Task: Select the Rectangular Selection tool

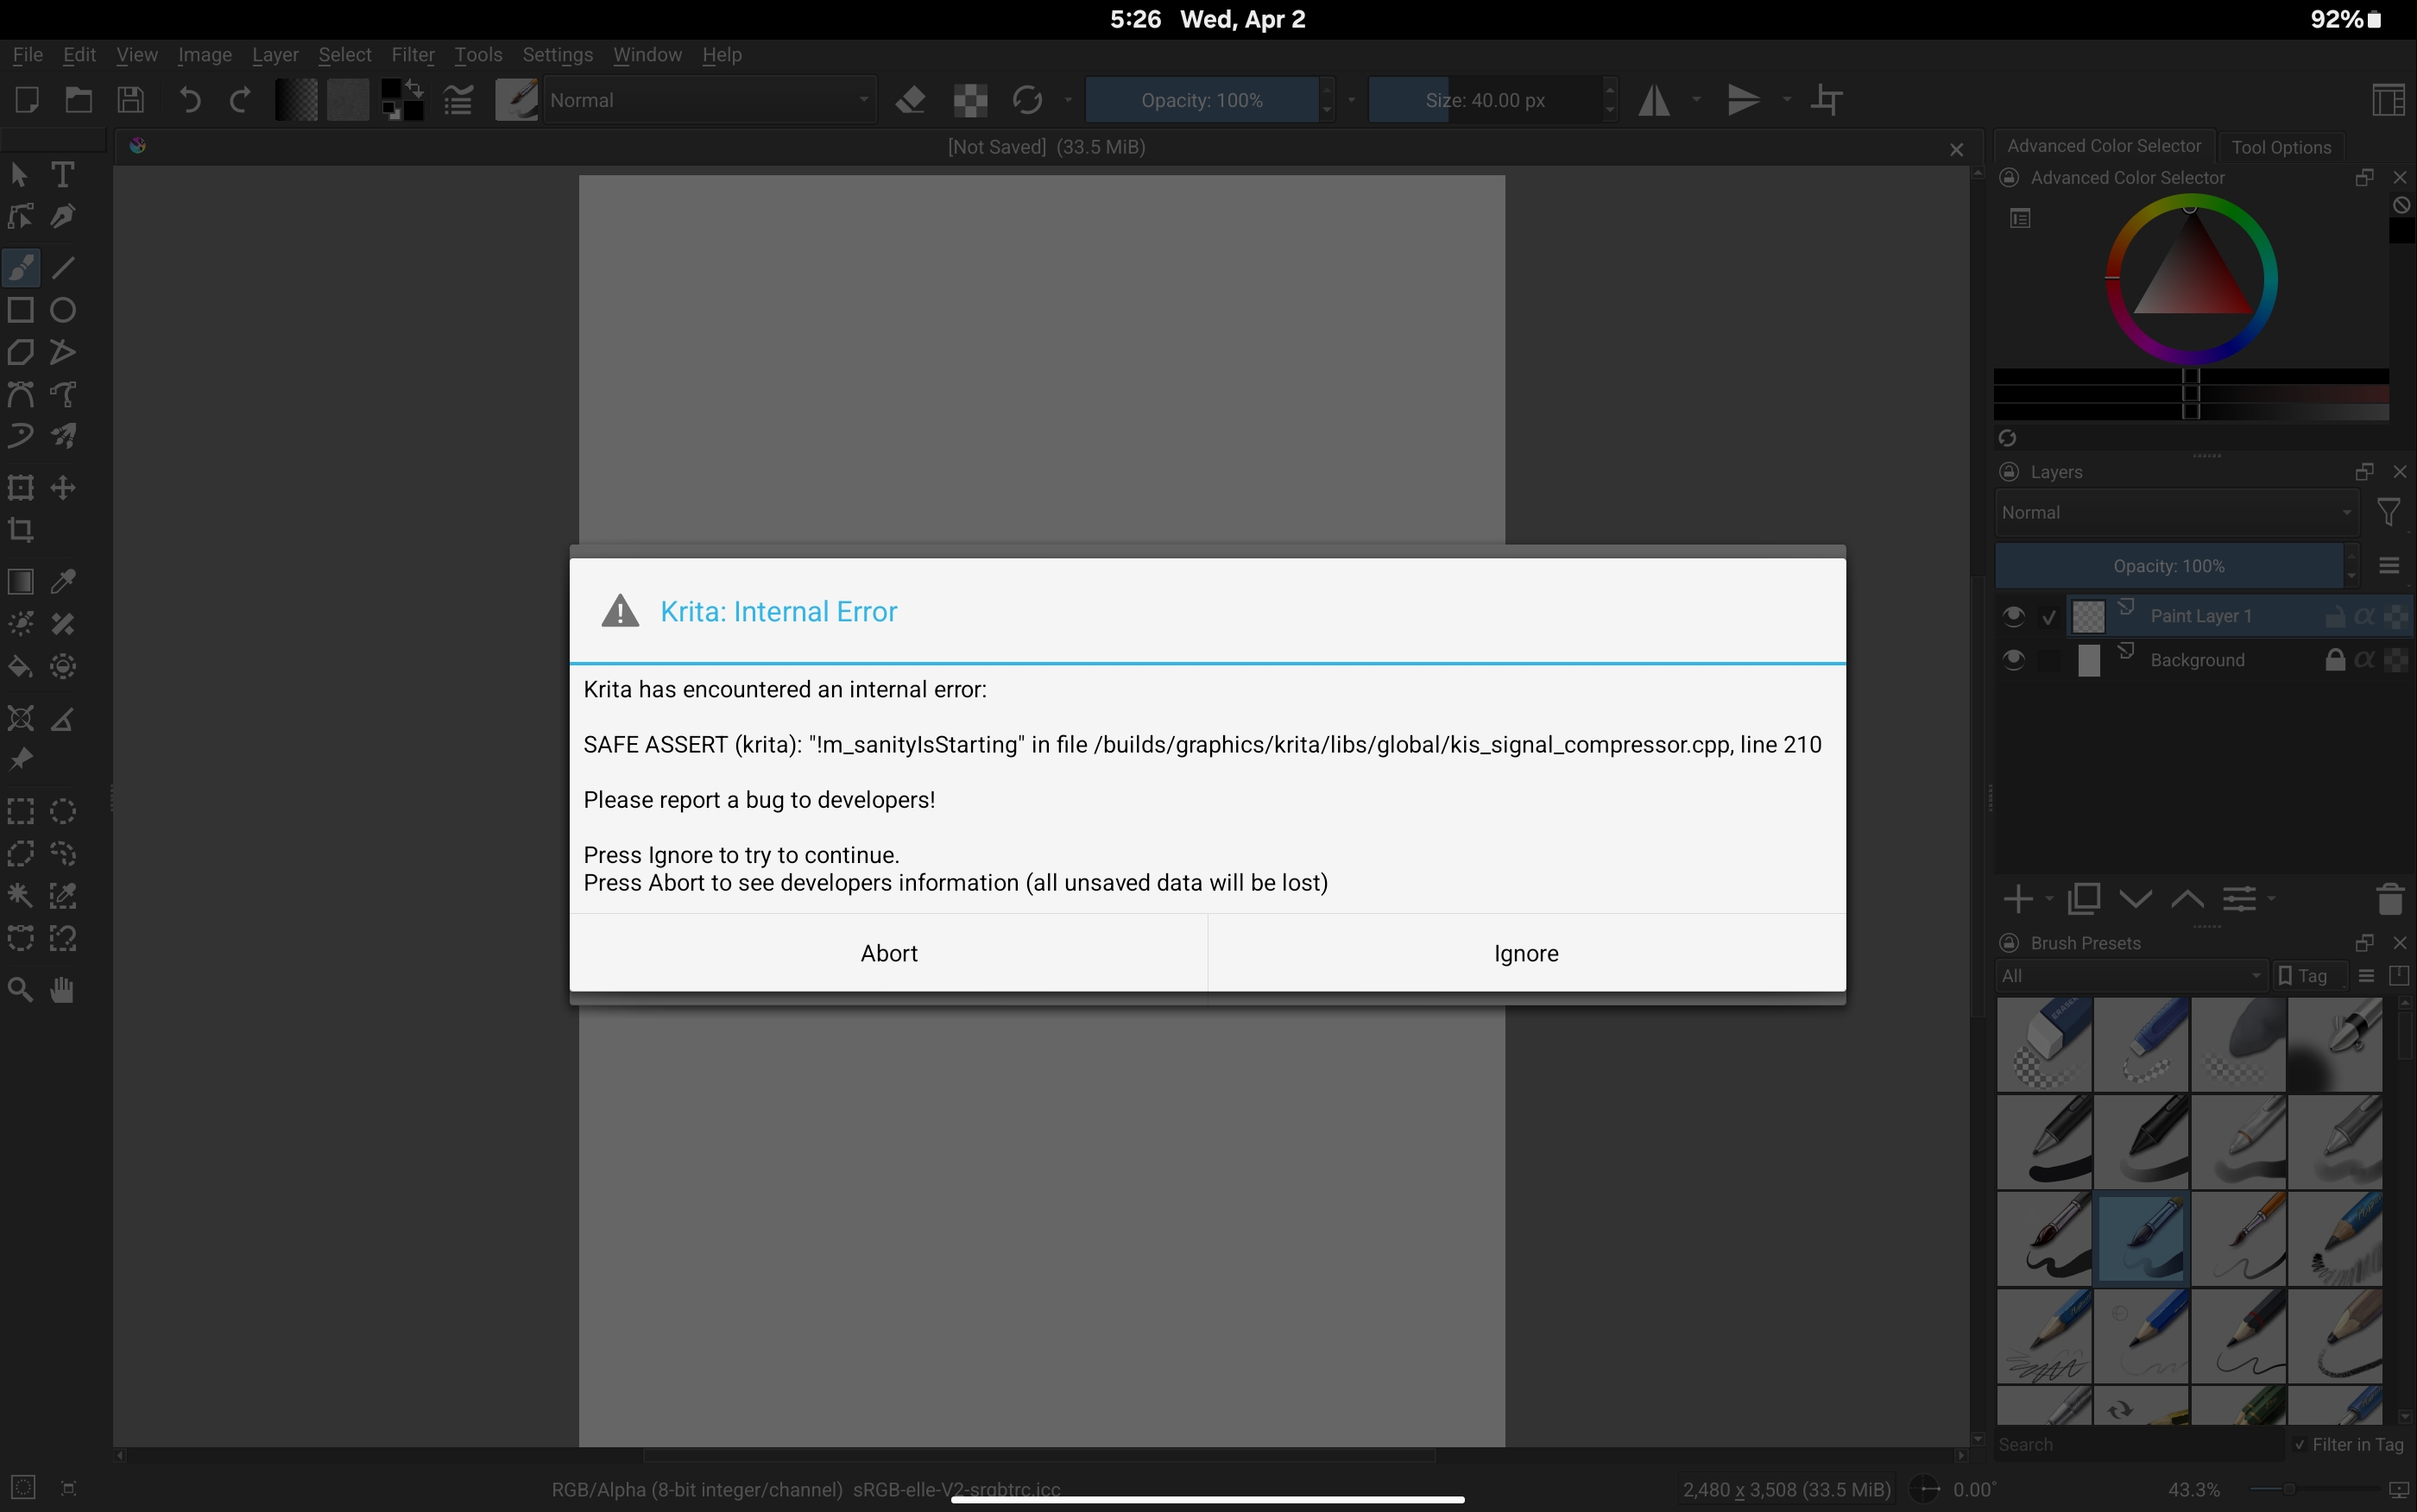Action: 20,811
